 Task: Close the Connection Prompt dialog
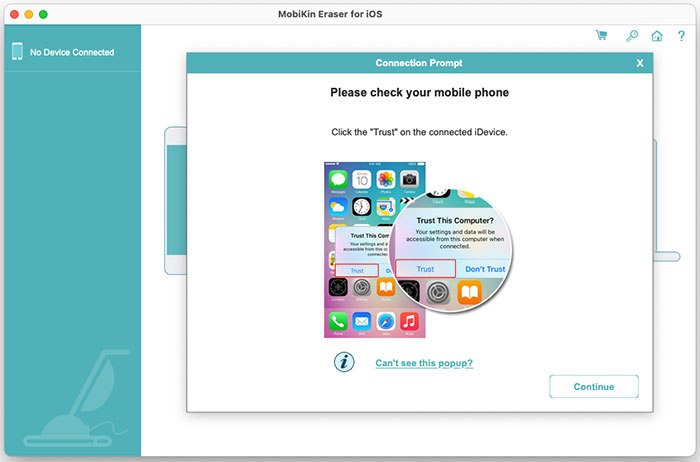point(640,63)
